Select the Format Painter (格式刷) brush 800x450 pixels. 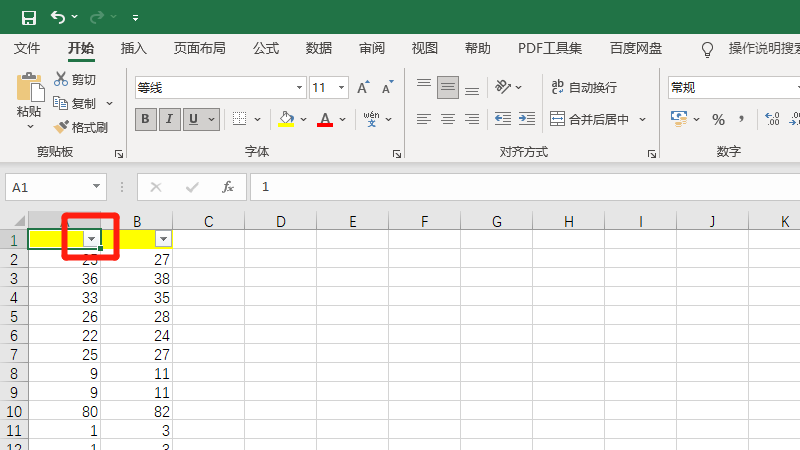[x=62, y=127]
